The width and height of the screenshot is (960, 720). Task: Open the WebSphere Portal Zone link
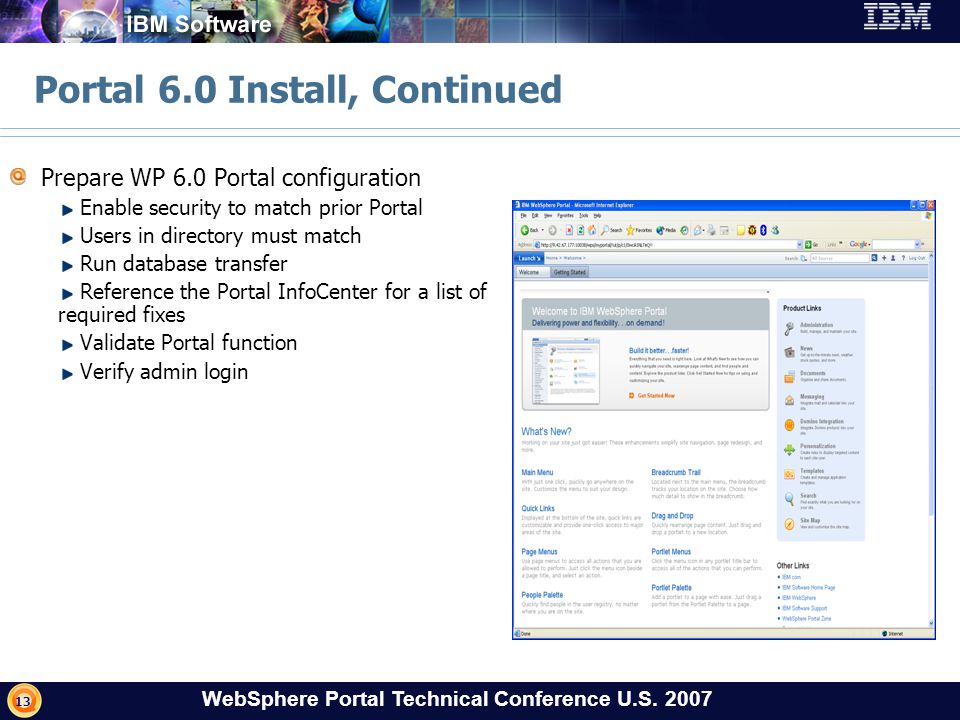(x=806, y=618)
